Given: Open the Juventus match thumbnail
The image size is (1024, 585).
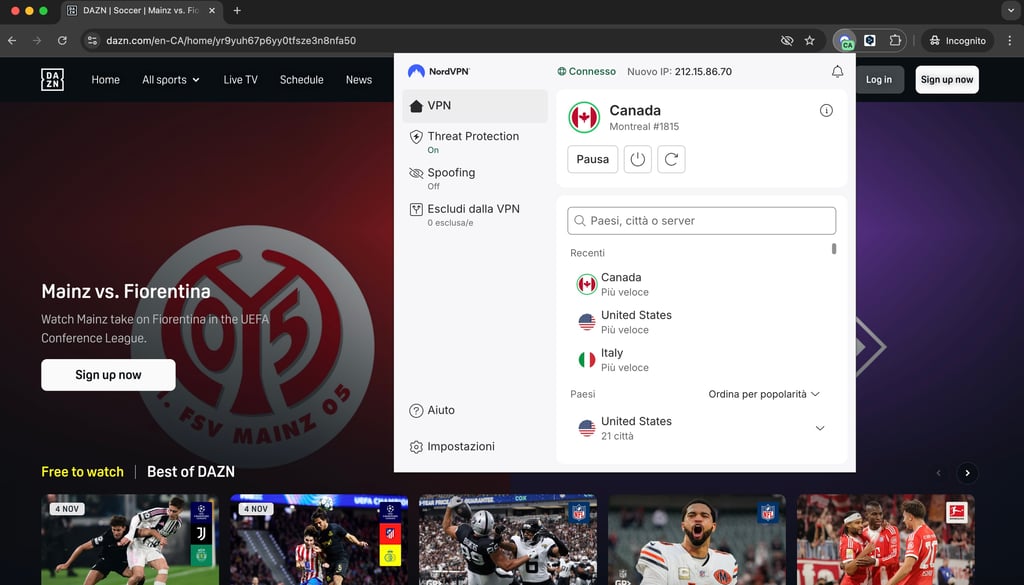Looking at the screenshot, I should 130,539.
